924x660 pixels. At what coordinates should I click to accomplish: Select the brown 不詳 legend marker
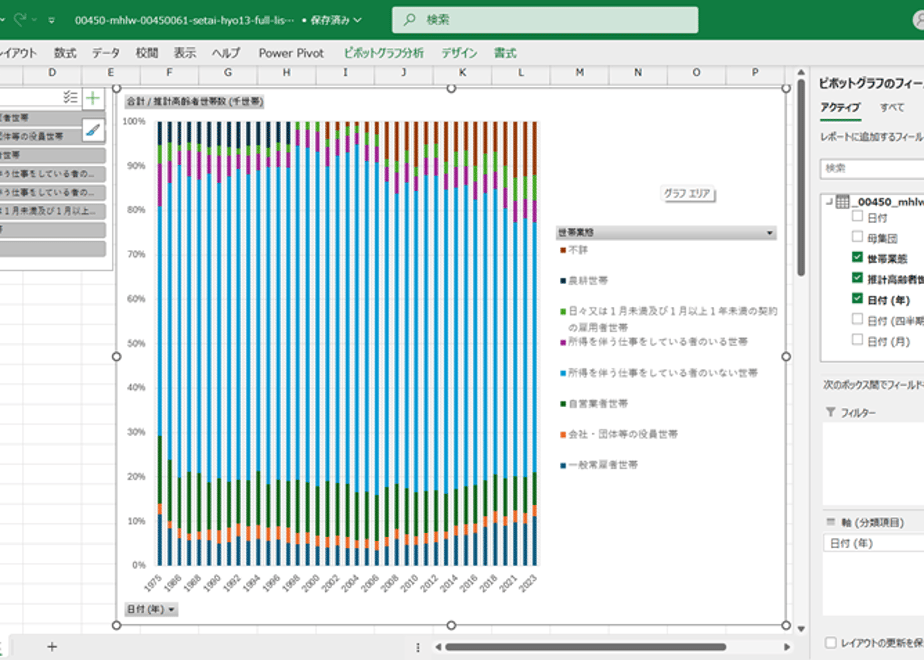pyautogui.click(x=563, y=250)
